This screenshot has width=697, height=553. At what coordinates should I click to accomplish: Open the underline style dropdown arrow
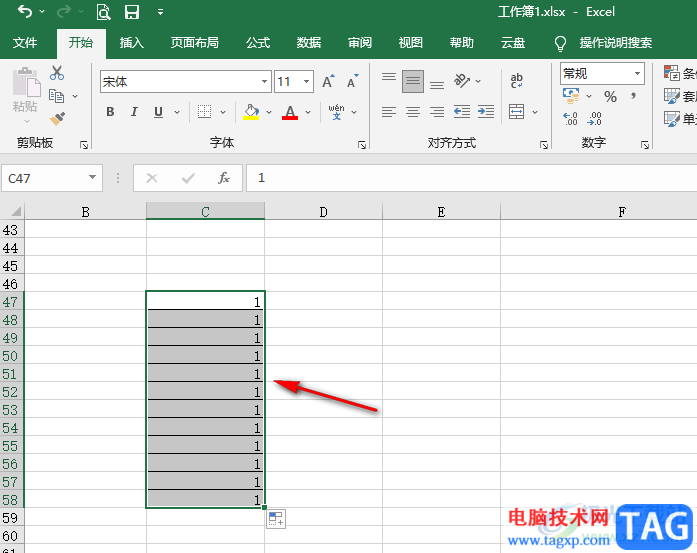pyautogui.click(x=177, y=112)
